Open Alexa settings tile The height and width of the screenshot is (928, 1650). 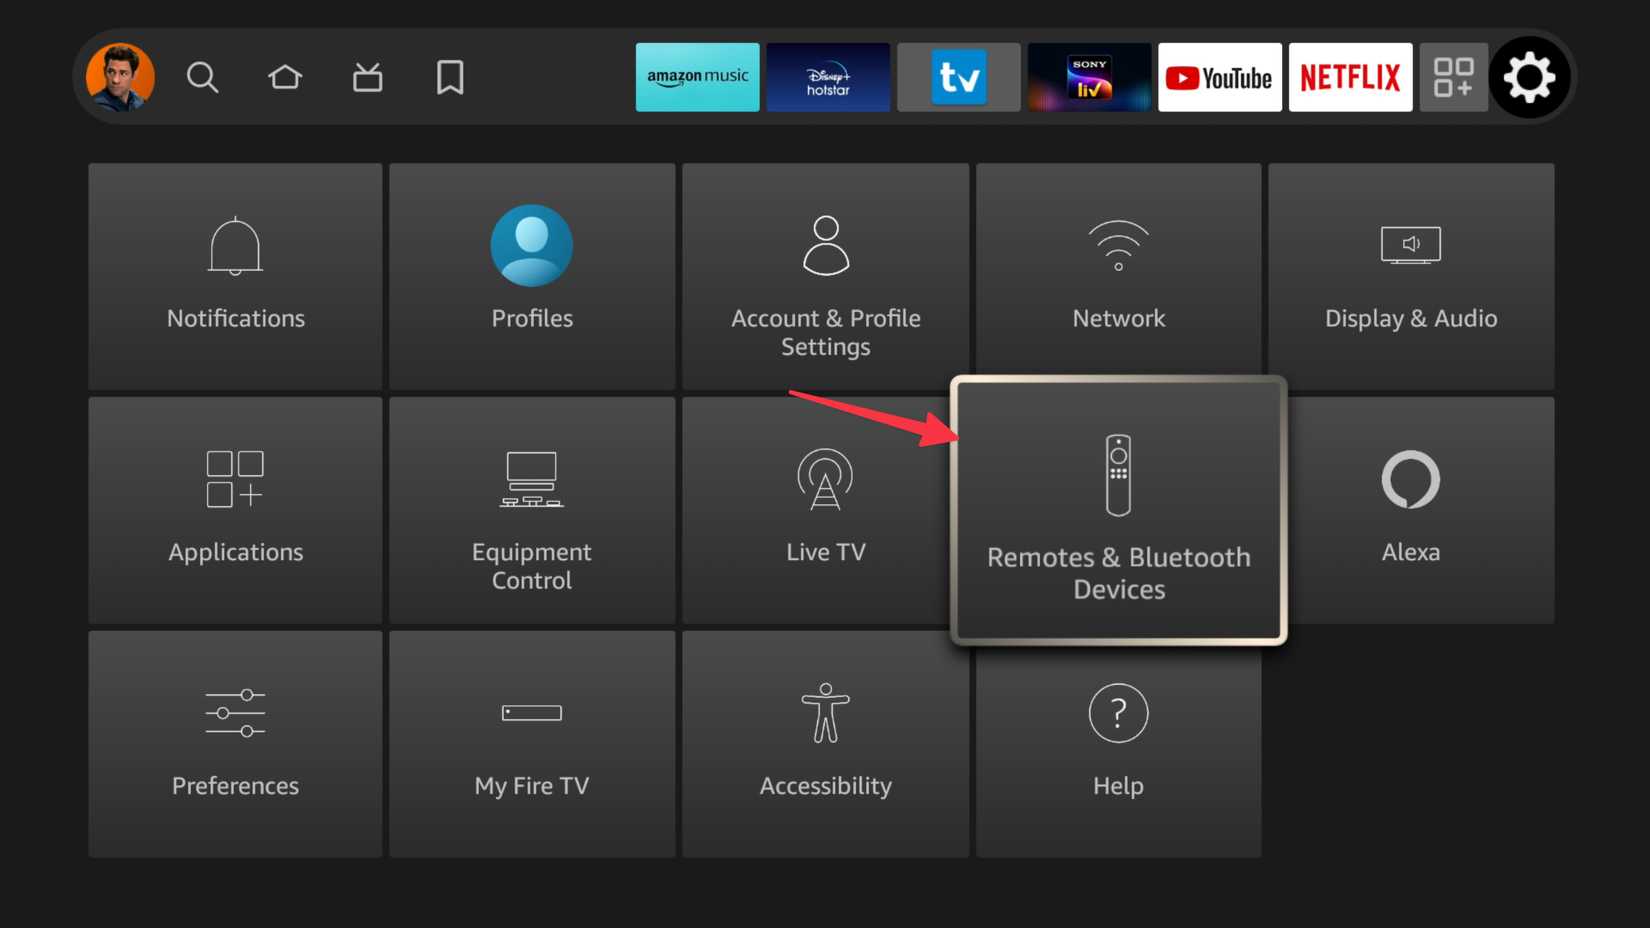tap(1410, 510)
